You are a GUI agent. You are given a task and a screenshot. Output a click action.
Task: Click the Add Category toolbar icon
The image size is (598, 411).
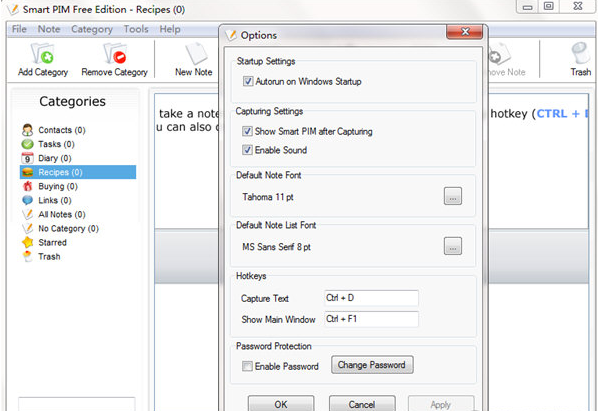pos(42,53)
